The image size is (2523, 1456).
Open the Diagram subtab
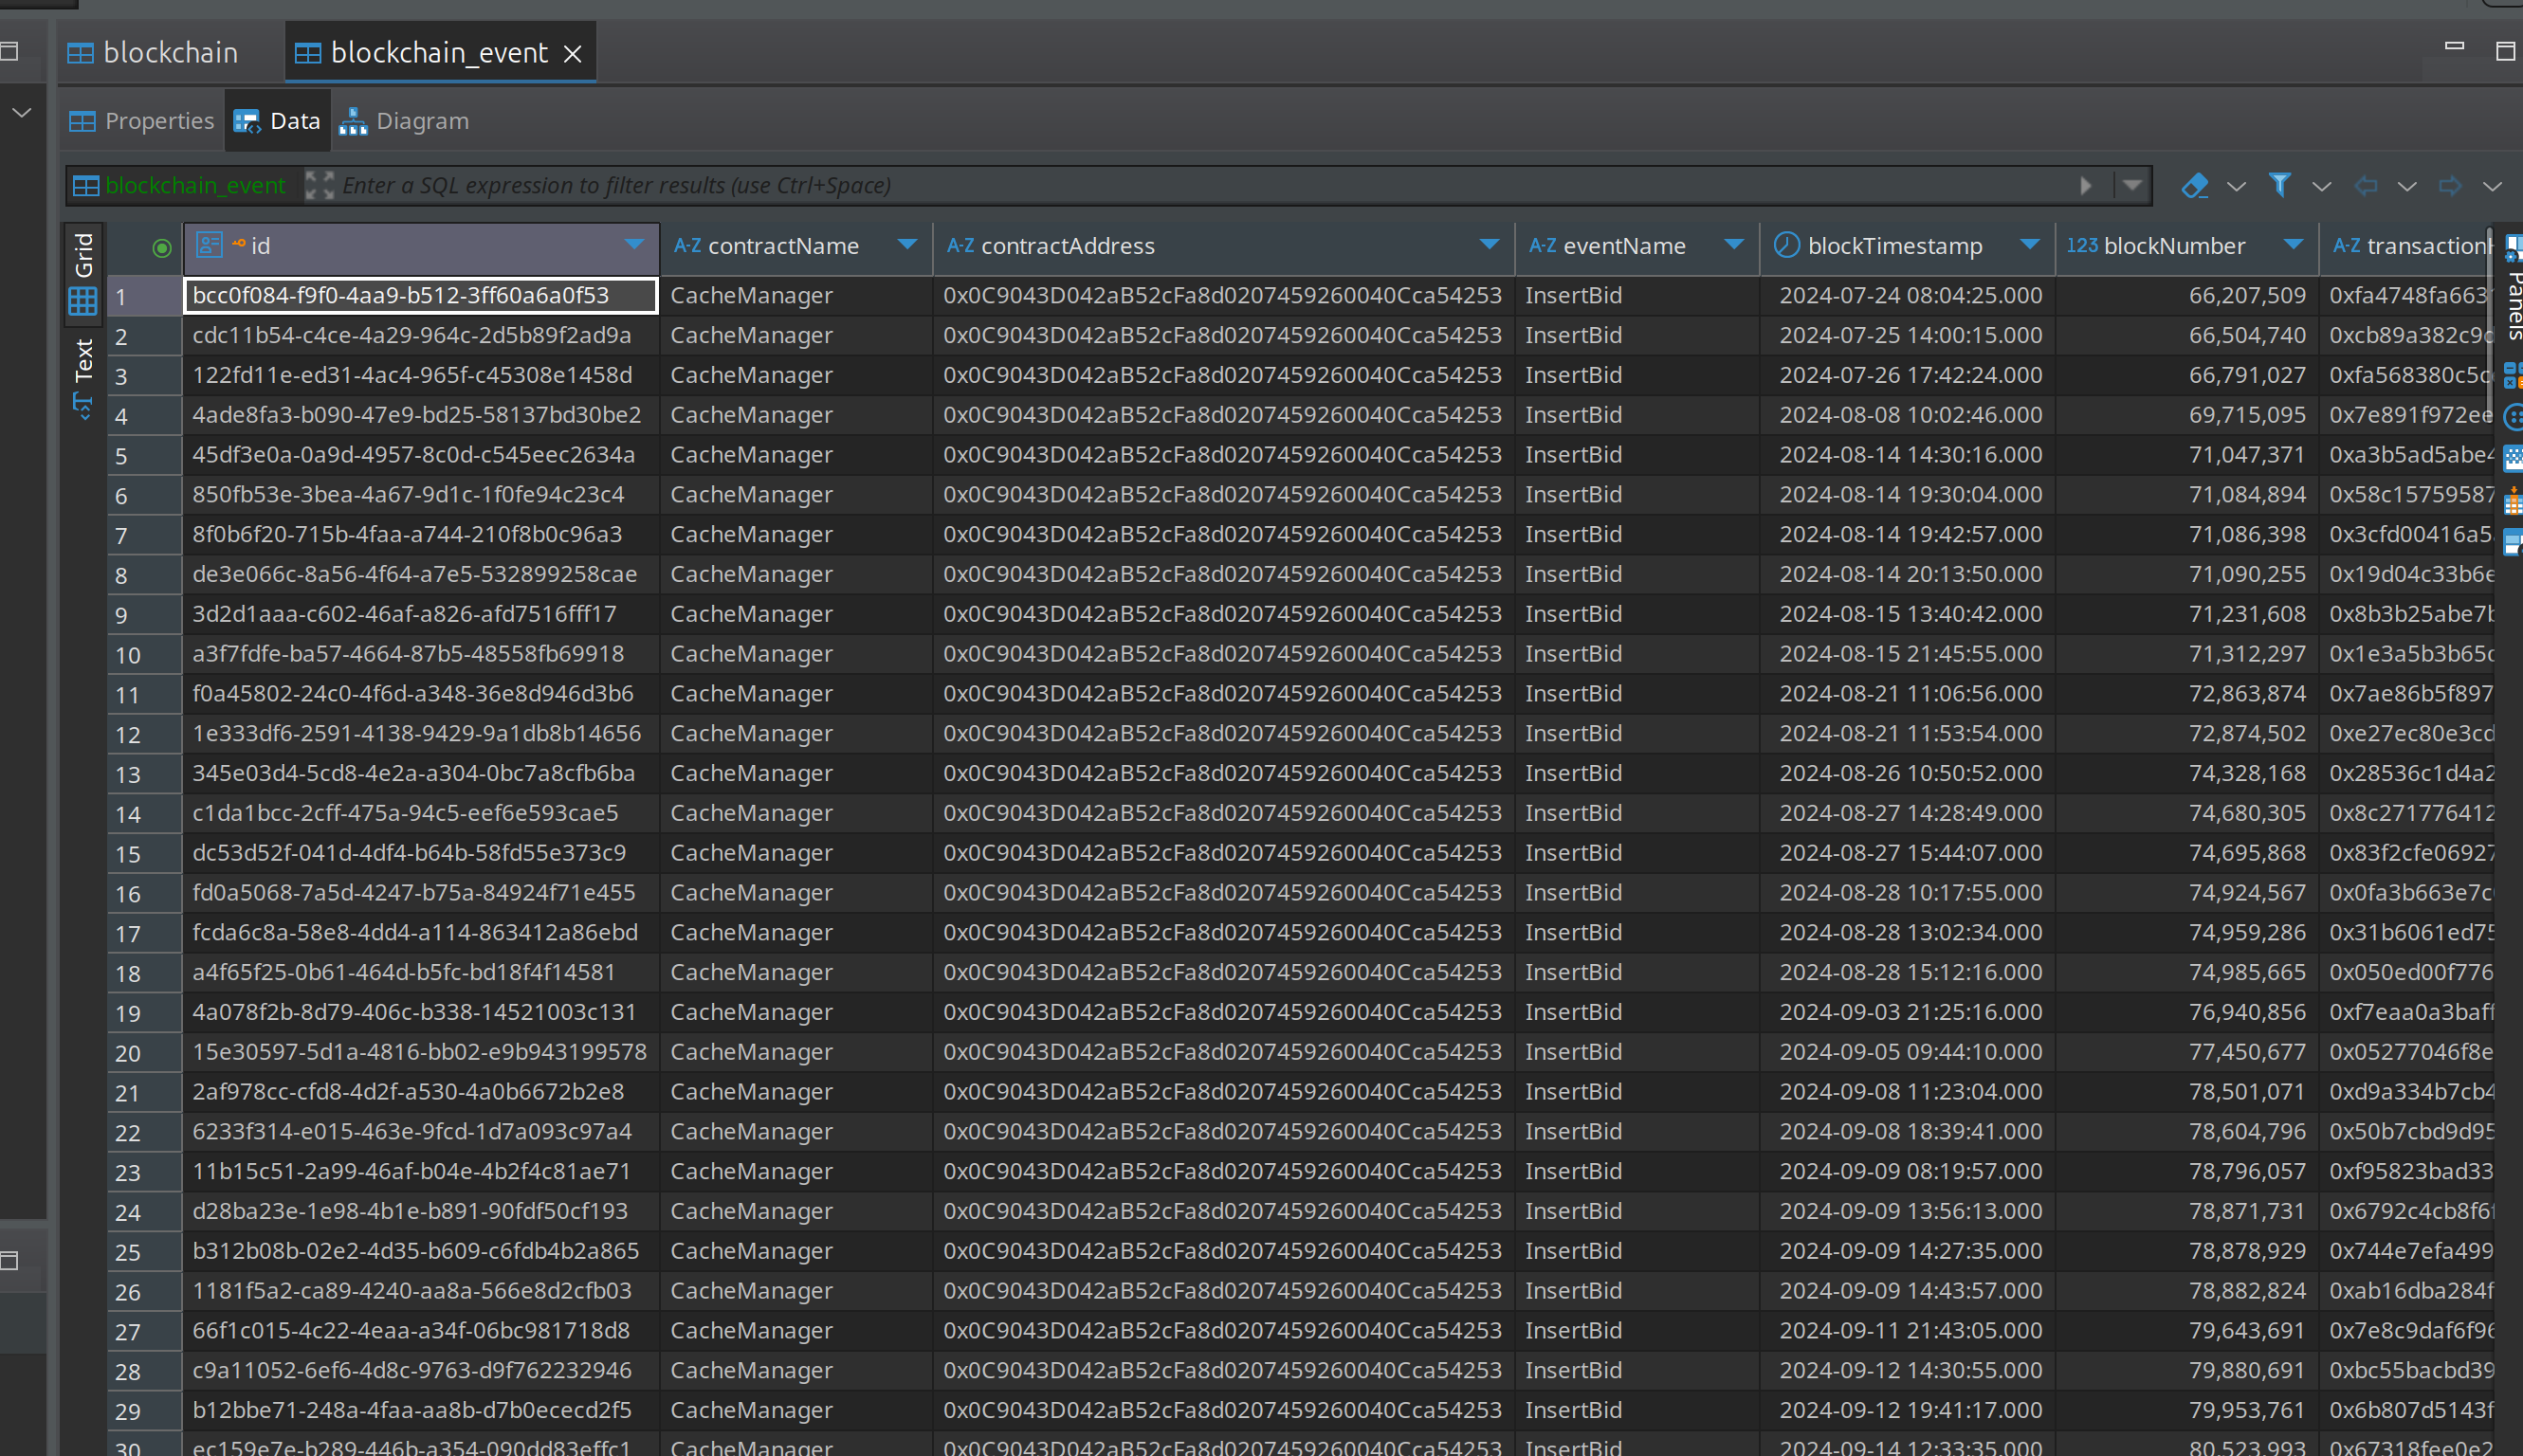point(404,121)
